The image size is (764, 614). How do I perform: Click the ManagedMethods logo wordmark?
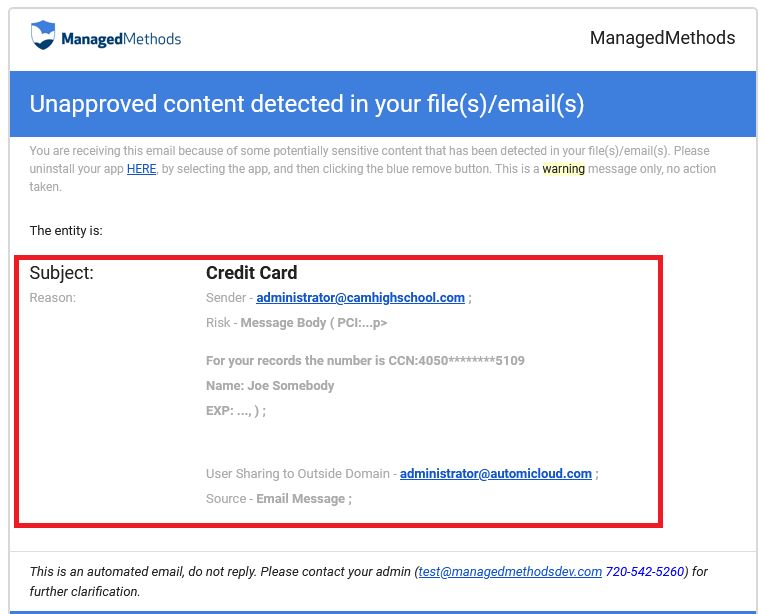pos(120,39)
